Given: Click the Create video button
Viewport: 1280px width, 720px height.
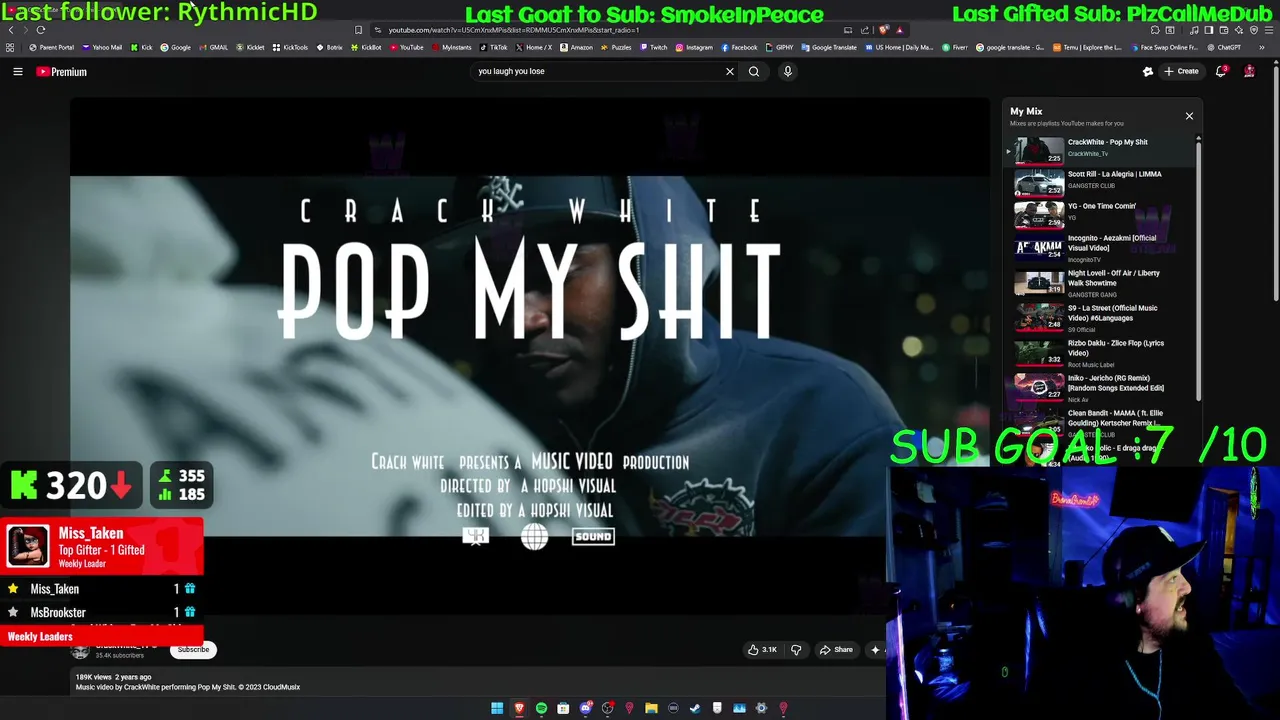Looking at the screenshot, I should (x=1181, y=71).
